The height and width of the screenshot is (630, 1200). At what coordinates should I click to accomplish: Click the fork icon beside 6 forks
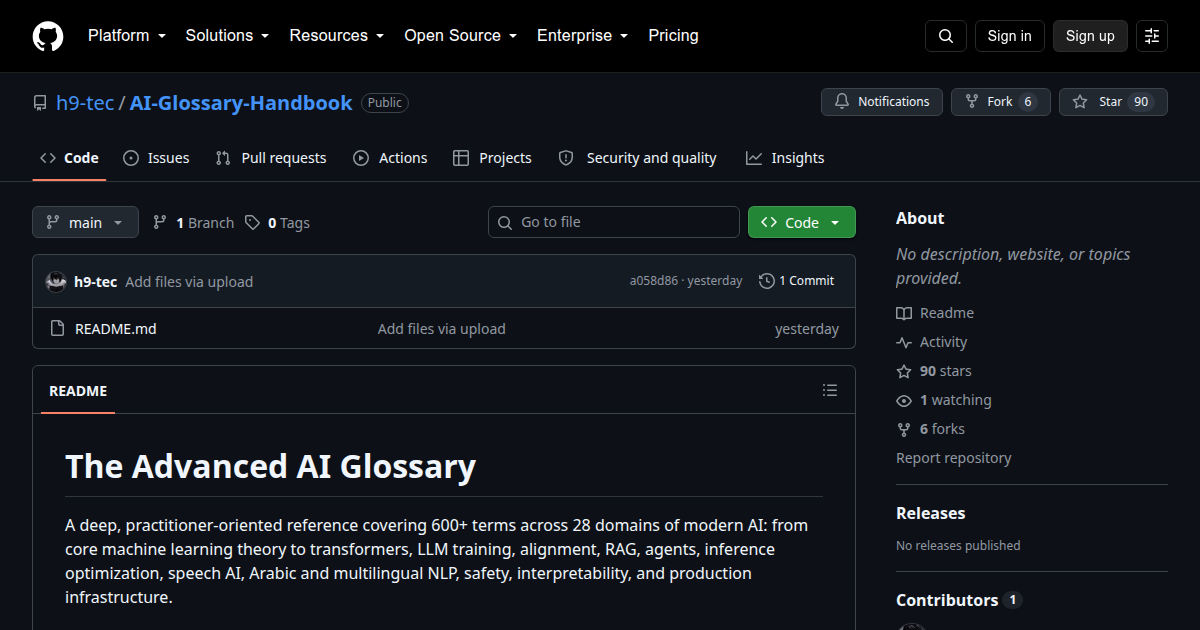pos(904,429)
